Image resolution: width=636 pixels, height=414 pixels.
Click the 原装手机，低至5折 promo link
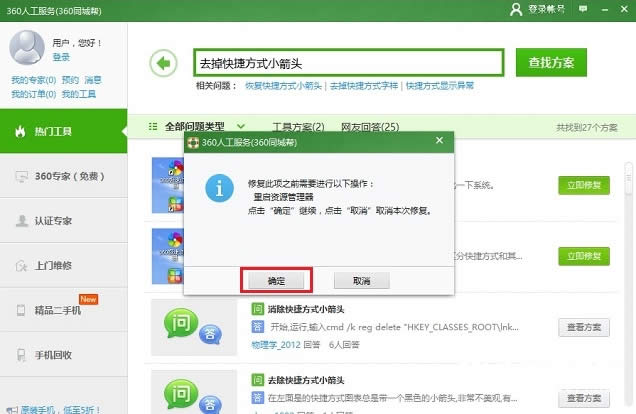pos(60,410)
